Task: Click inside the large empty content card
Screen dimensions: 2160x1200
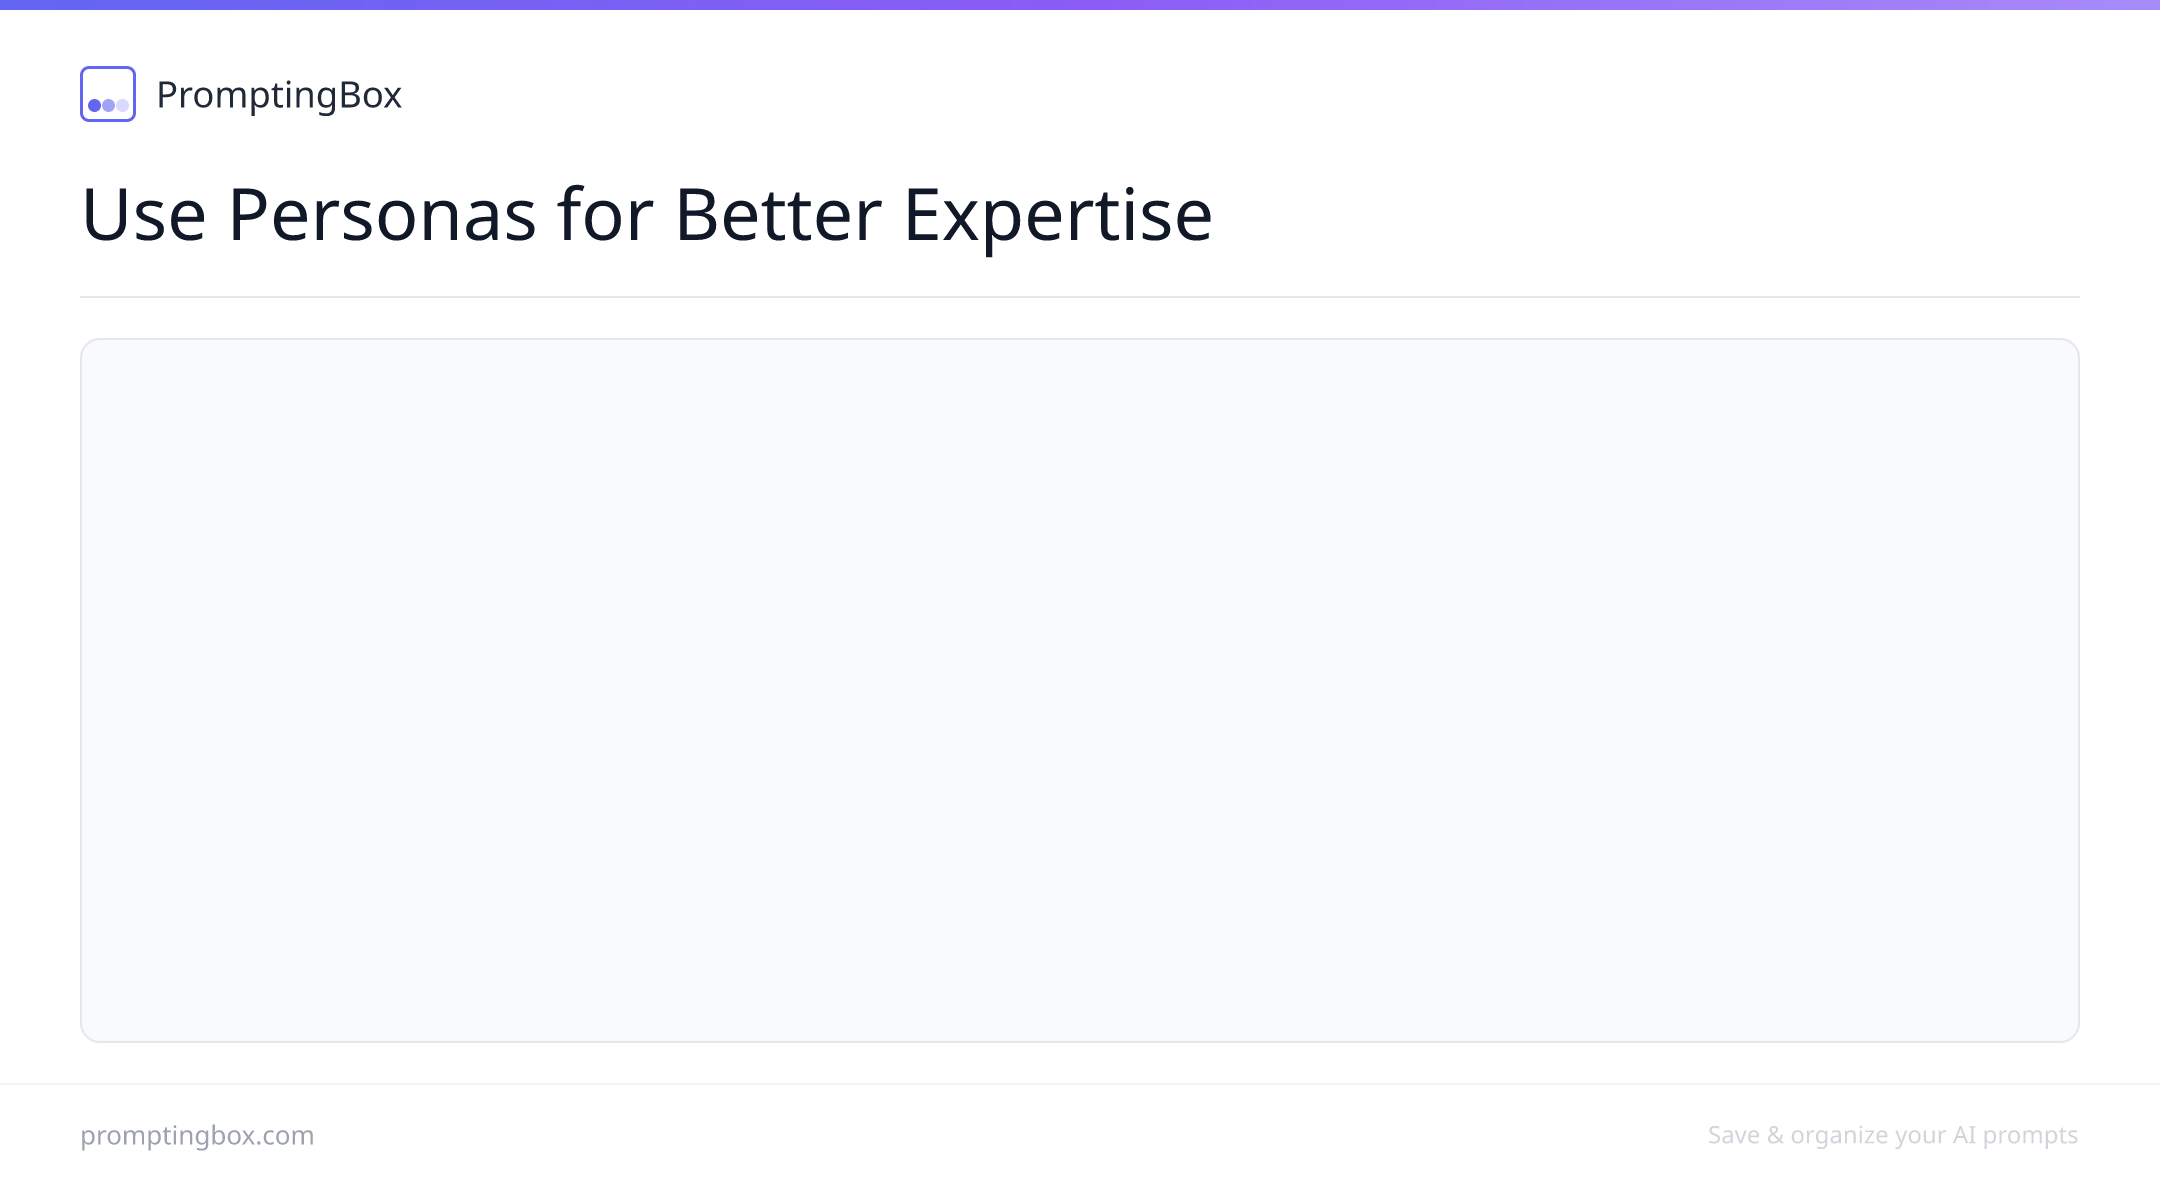Action: click(1080, 690)
